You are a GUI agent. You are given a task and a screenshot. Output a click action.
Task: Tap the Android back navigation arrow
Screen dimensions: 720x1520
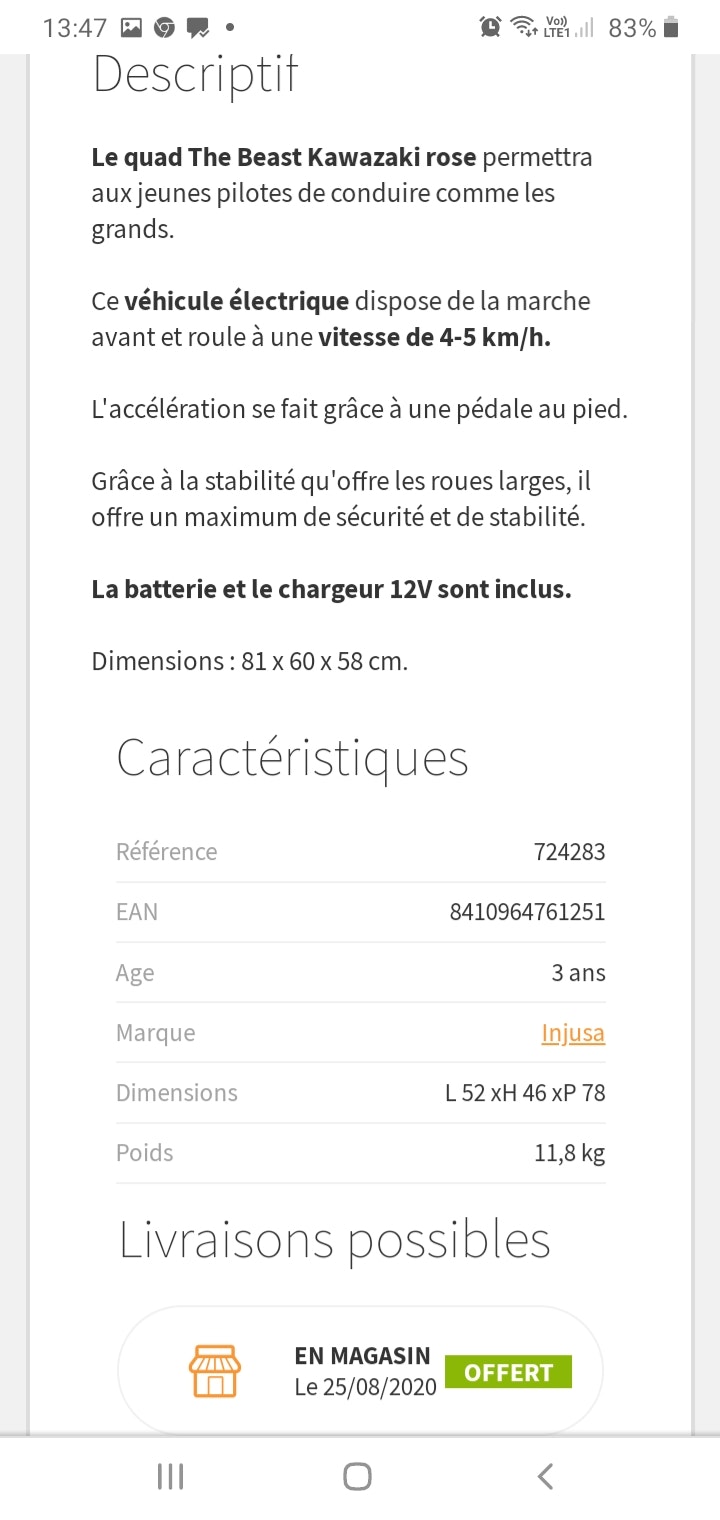545,1476
